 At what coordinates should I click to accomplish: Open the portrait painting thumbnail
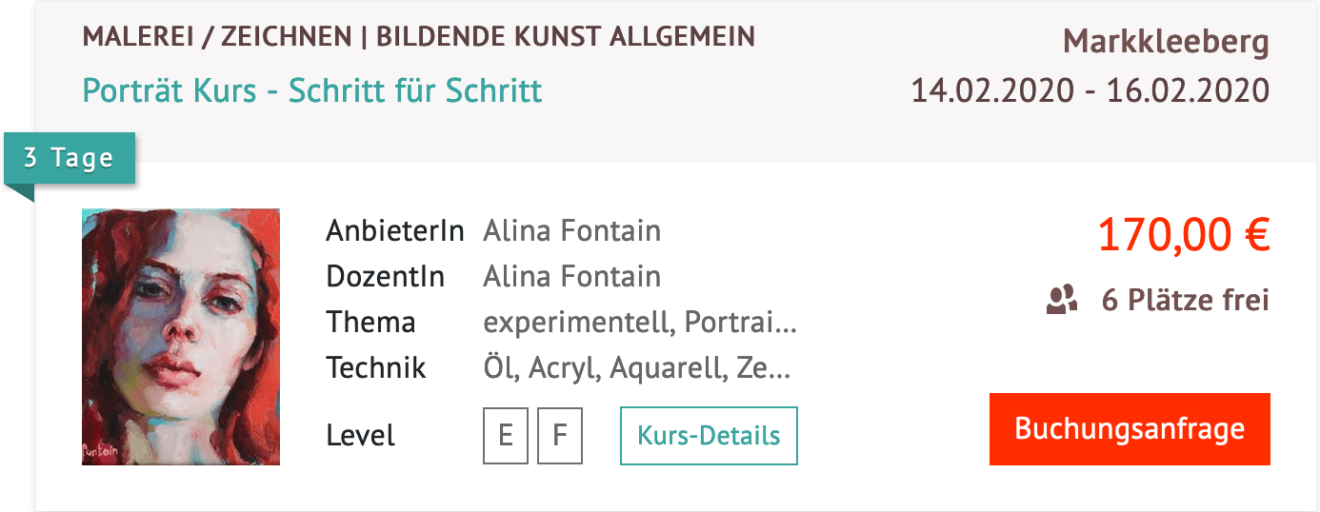181,337
